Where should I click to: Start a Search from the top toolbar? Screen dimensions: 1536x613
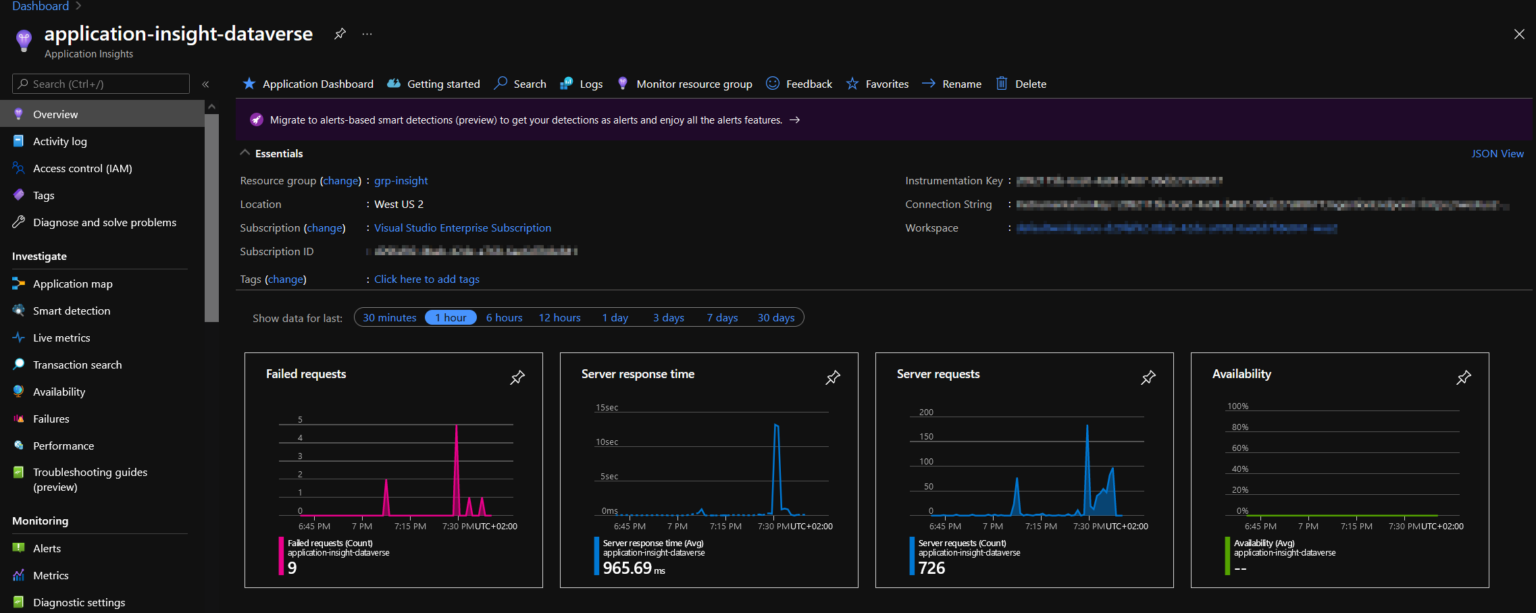(x=527, y=83)
